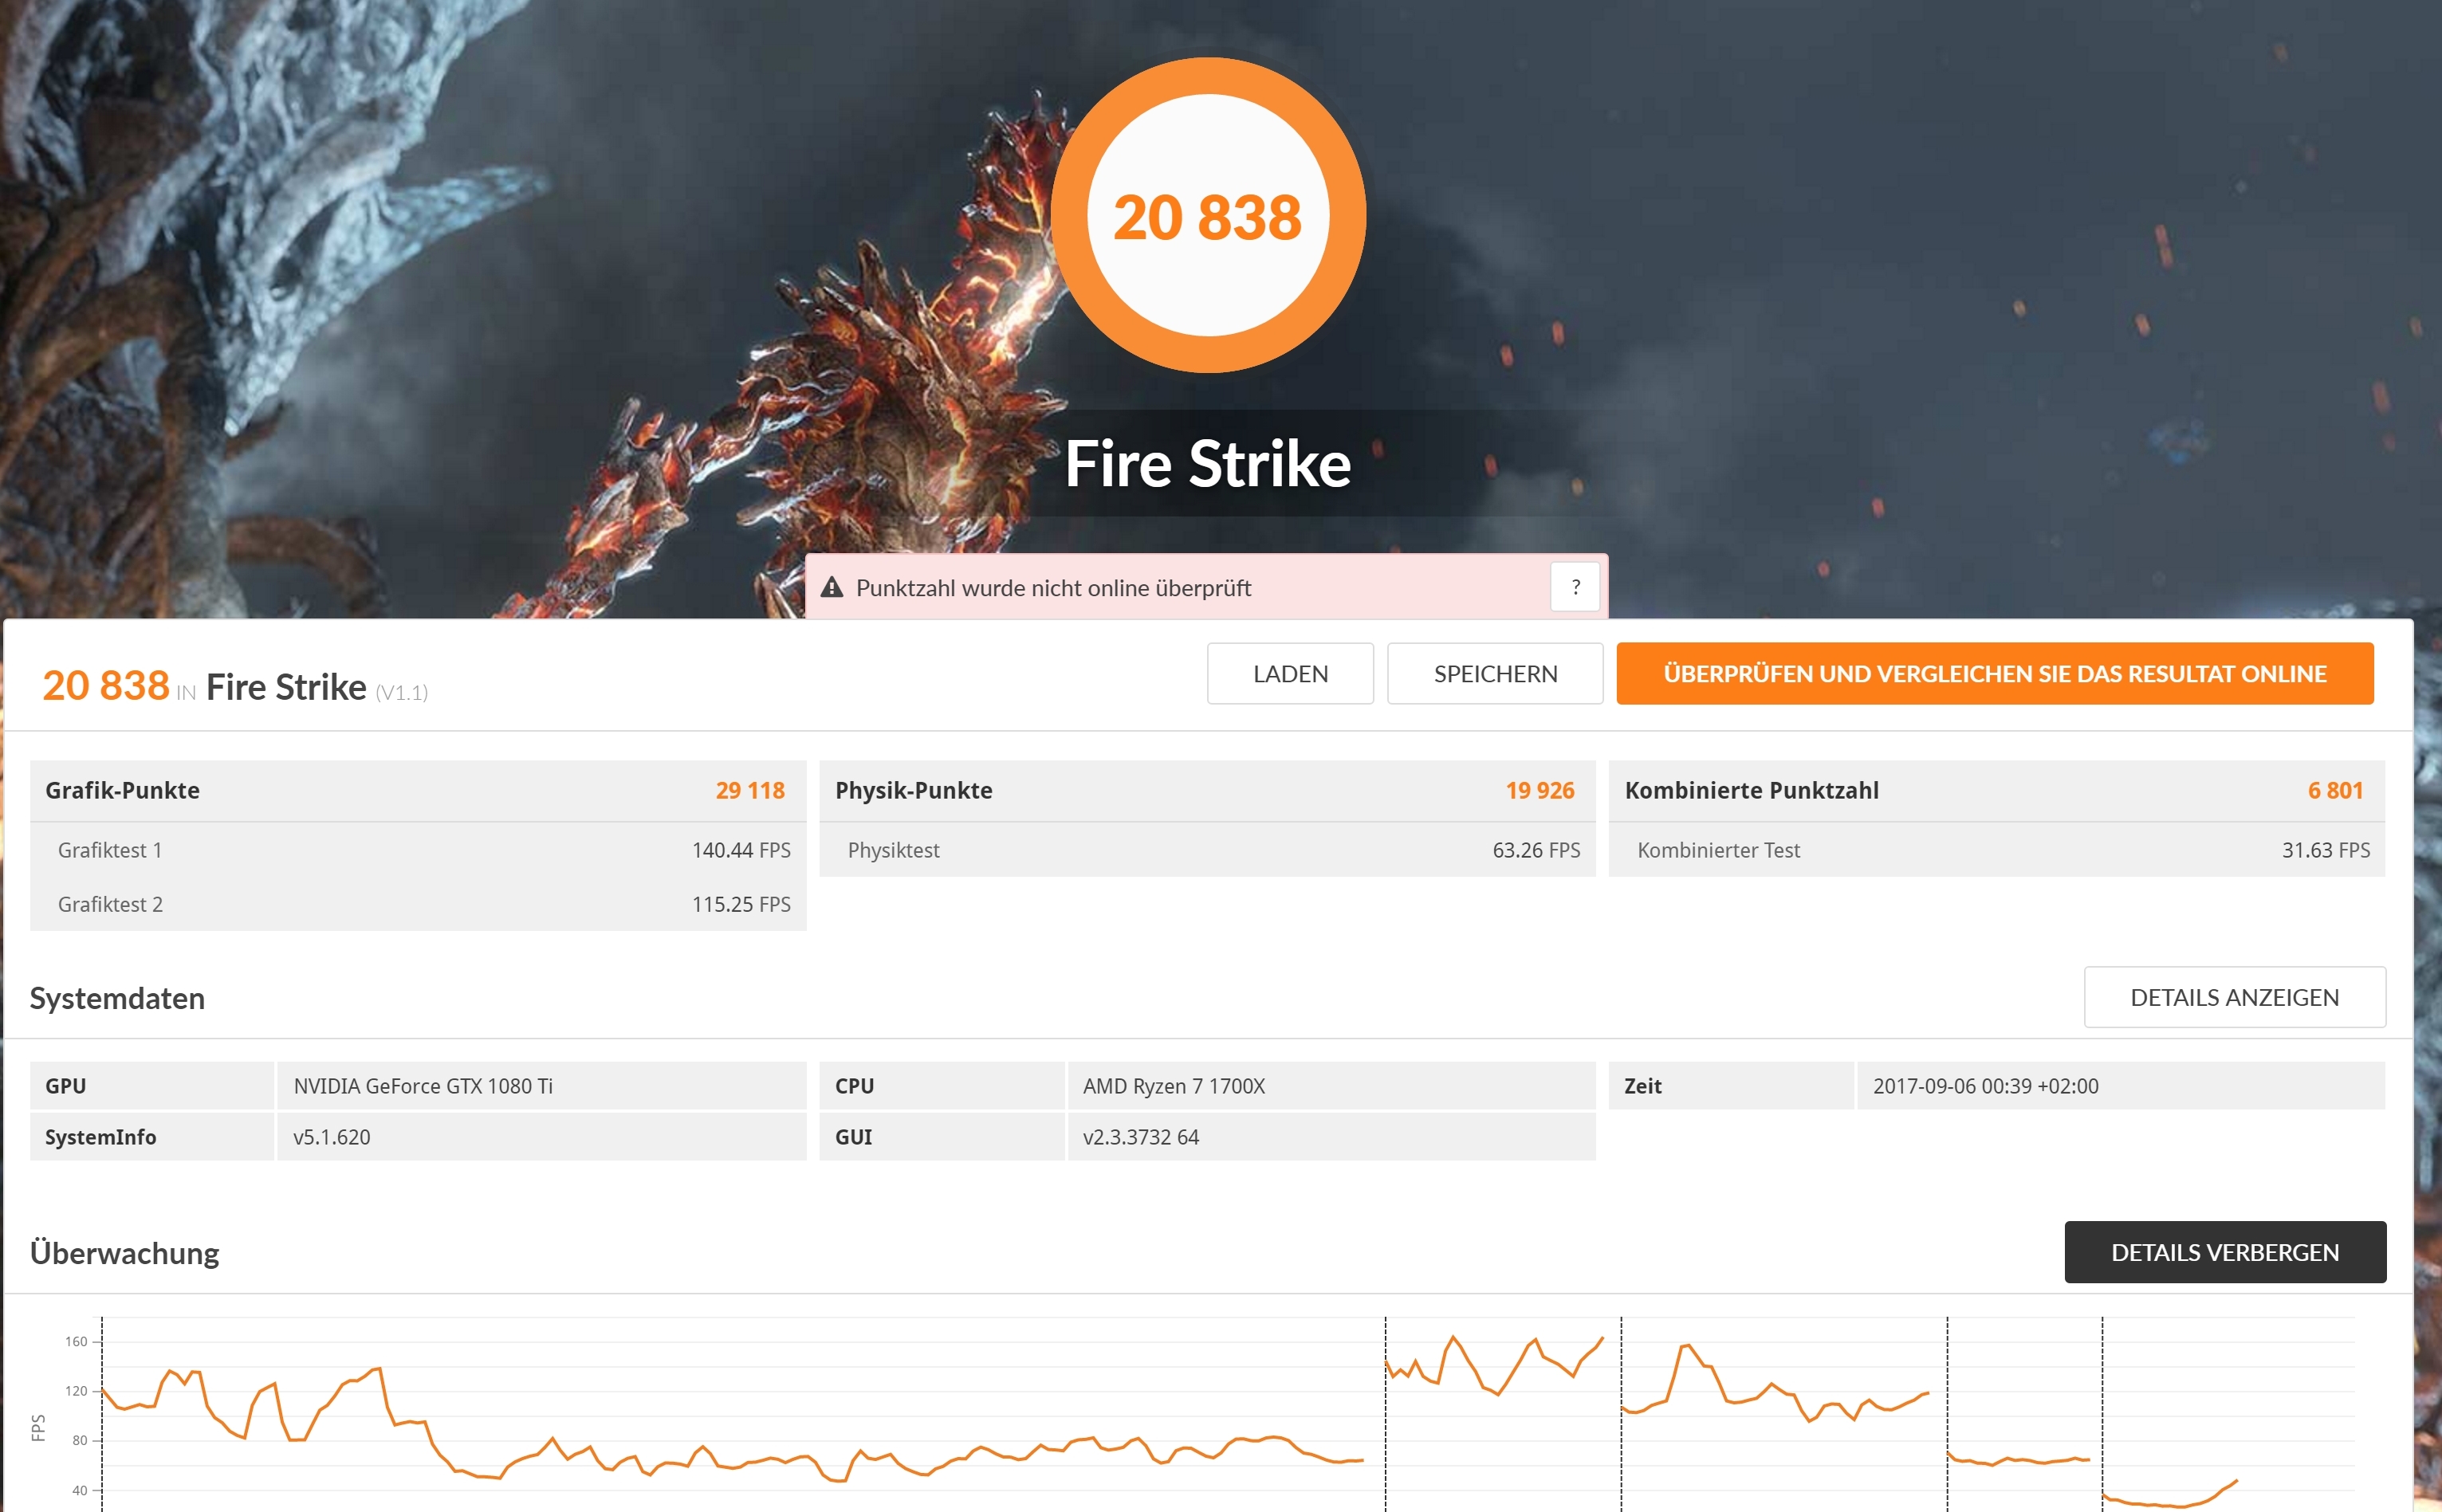Click the Grafiktest 2 result row
Viewport: 2442px width, 1512px height.
coord(417,904)
